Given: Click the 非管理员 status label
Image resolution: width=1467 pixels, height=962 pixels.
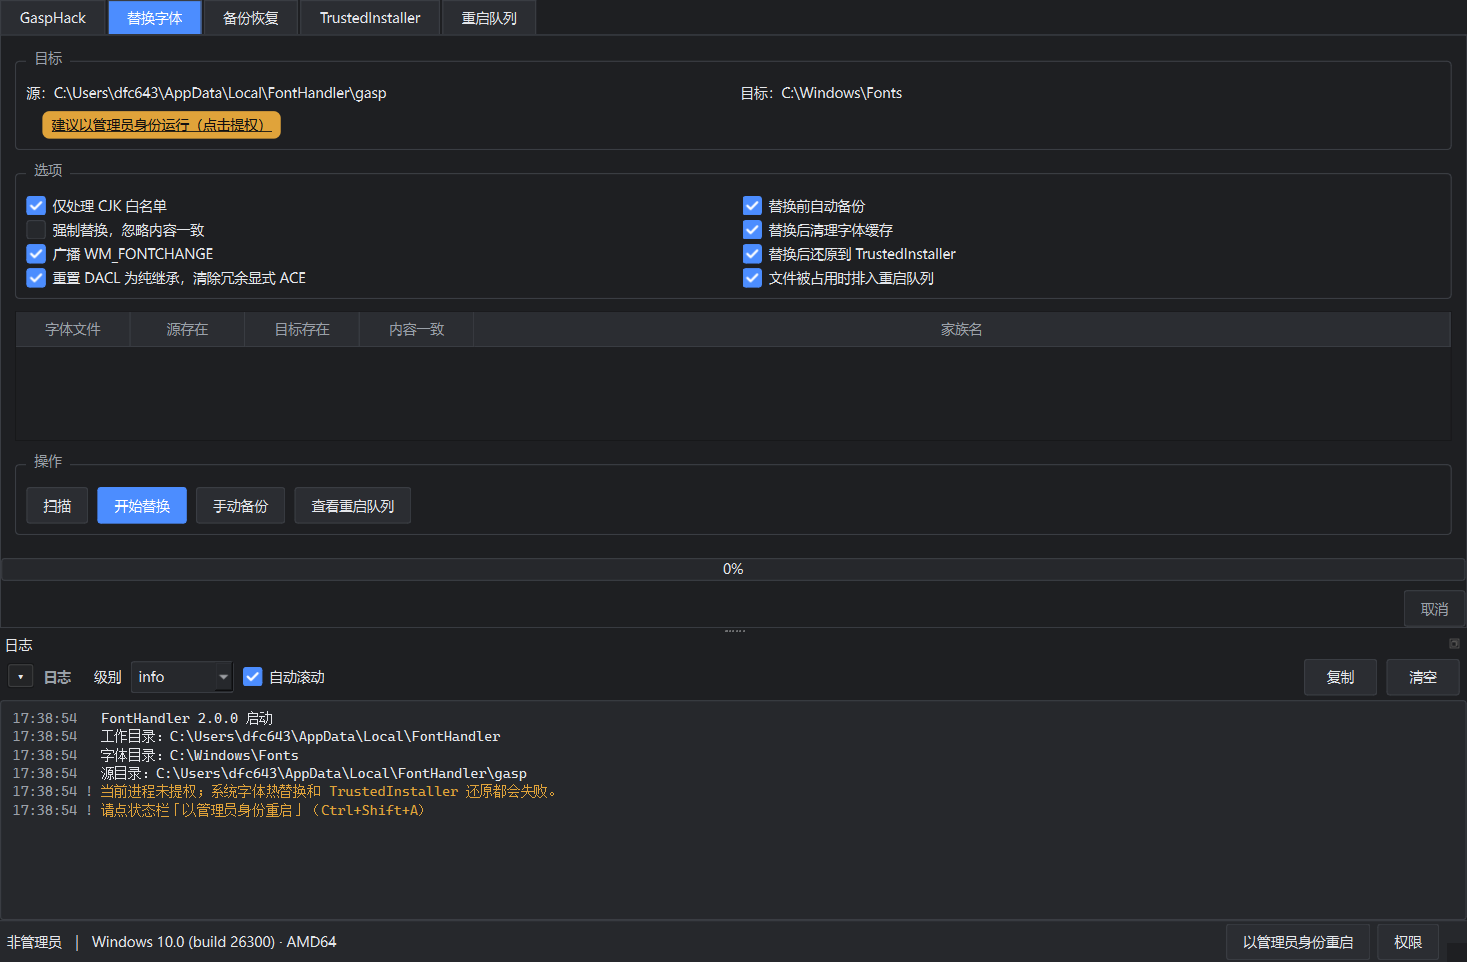Looking at the screenshot, I should [34, 942].
